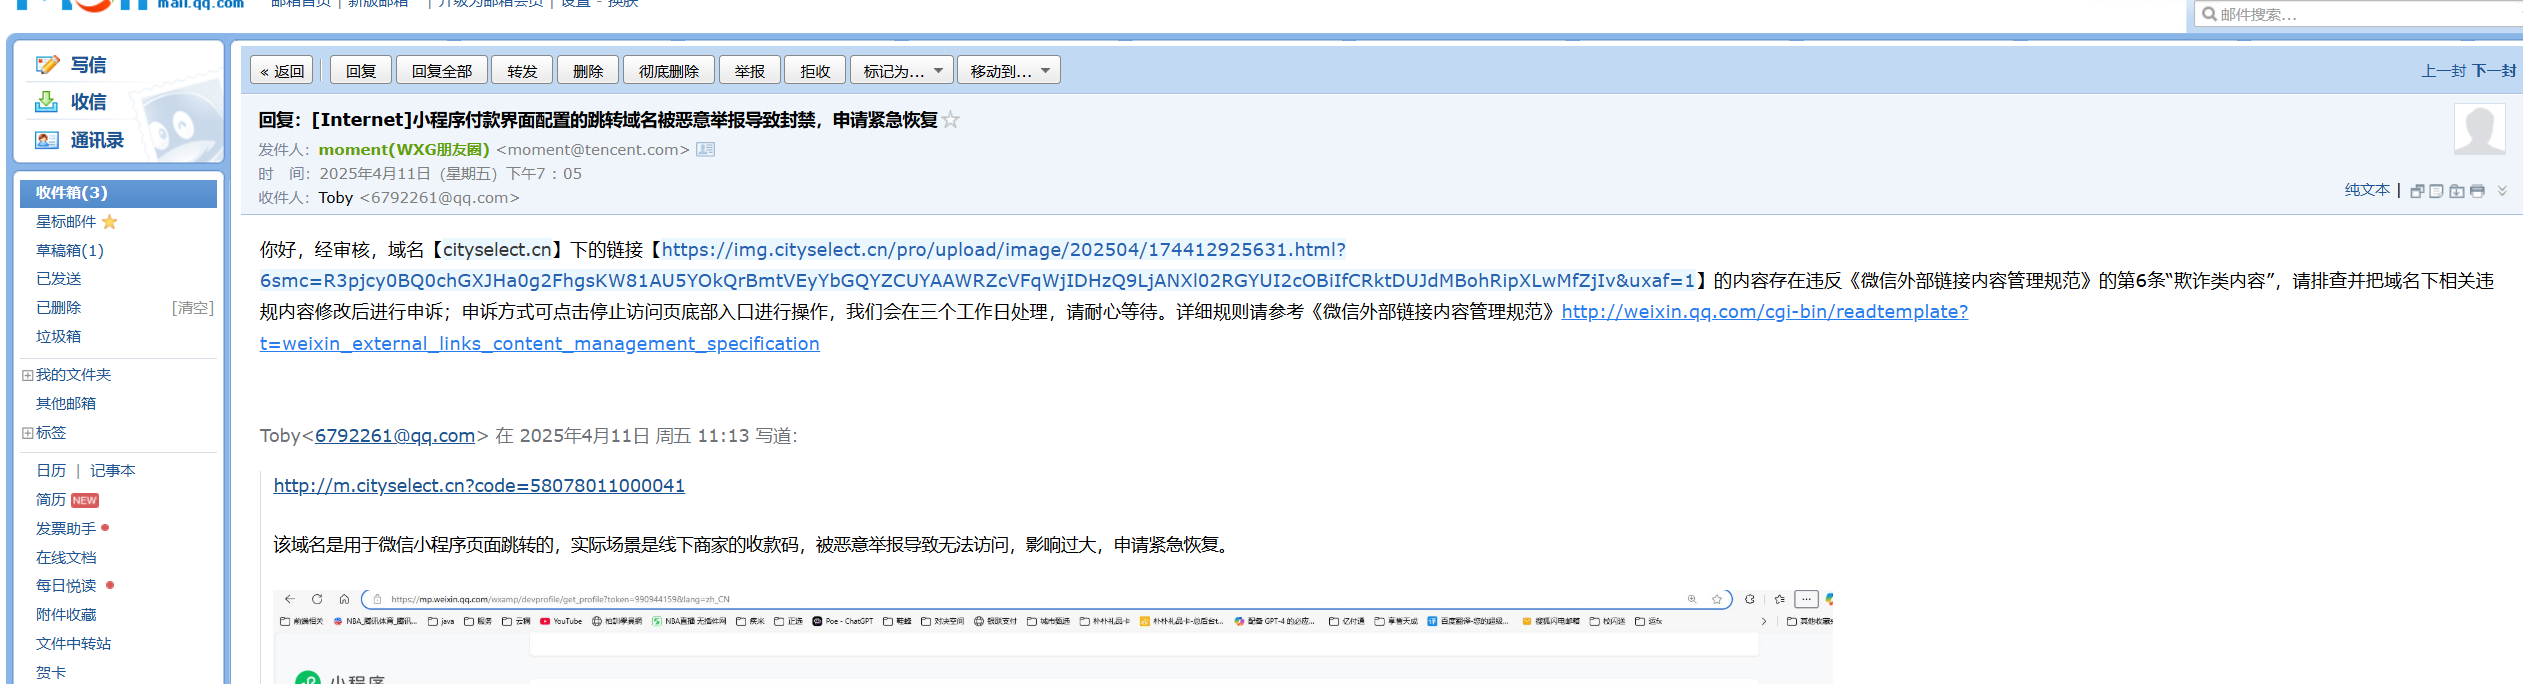Expand the 标签 tree node
Viewport: 2523px width, 684px height.
coord(28,433)
